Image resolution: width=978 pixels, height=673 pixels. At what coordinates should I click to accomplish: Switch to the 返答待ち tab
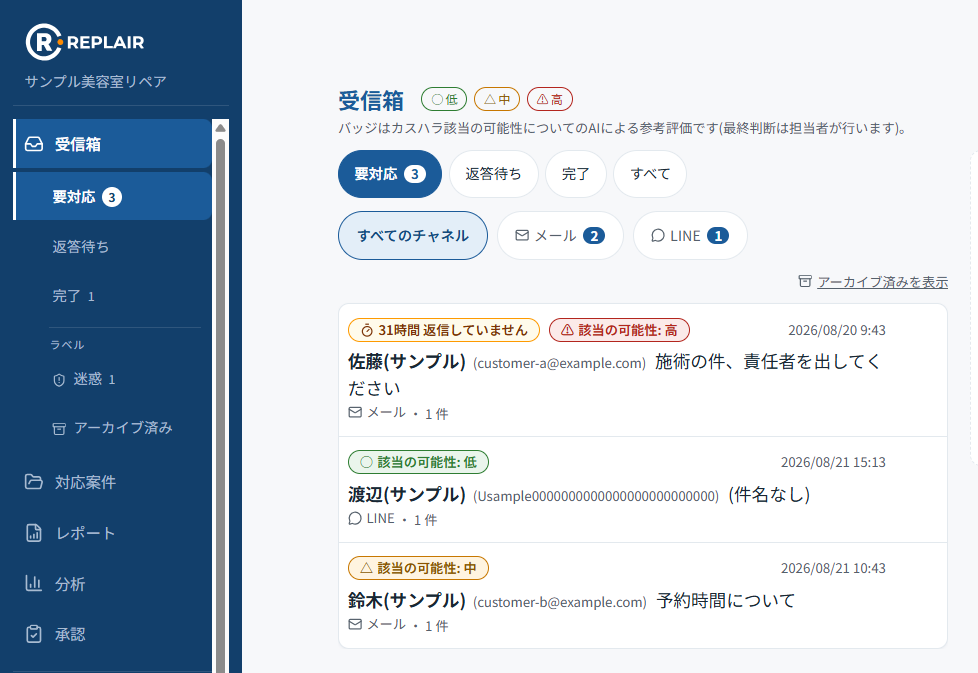coord(493,174)
